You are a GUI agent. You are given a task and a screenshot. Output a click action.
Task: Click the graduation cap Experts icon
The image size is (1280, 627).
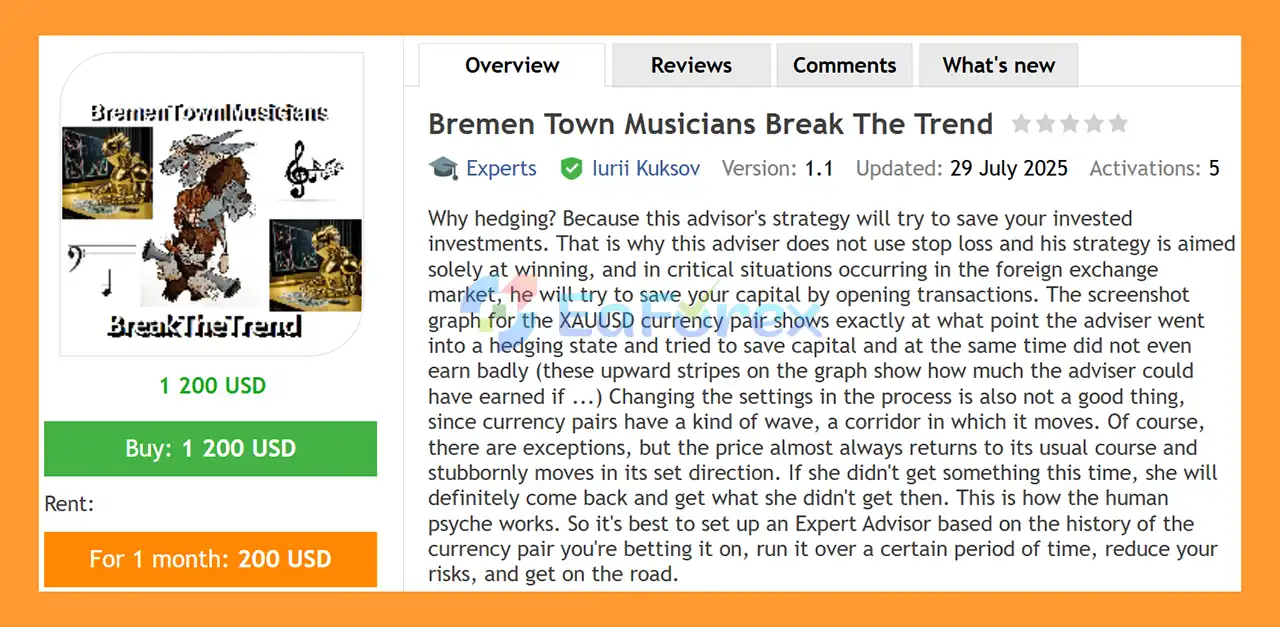443,168
